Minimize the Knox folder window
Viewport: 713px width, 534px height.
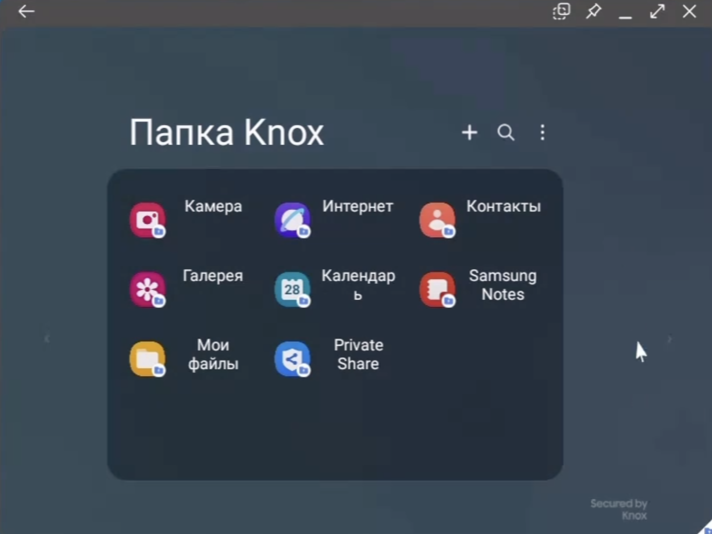626,17
